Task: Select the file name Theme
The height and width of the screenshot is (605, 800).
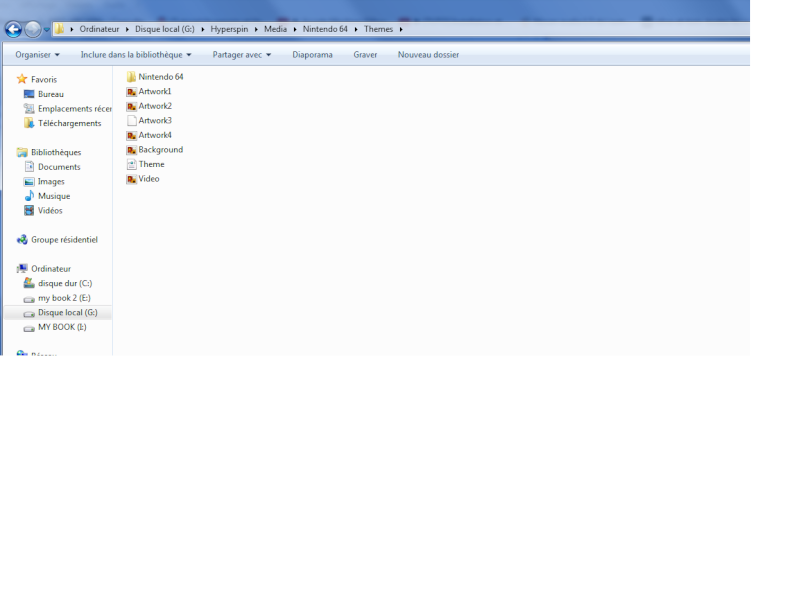Action: (x=152, y=164)
